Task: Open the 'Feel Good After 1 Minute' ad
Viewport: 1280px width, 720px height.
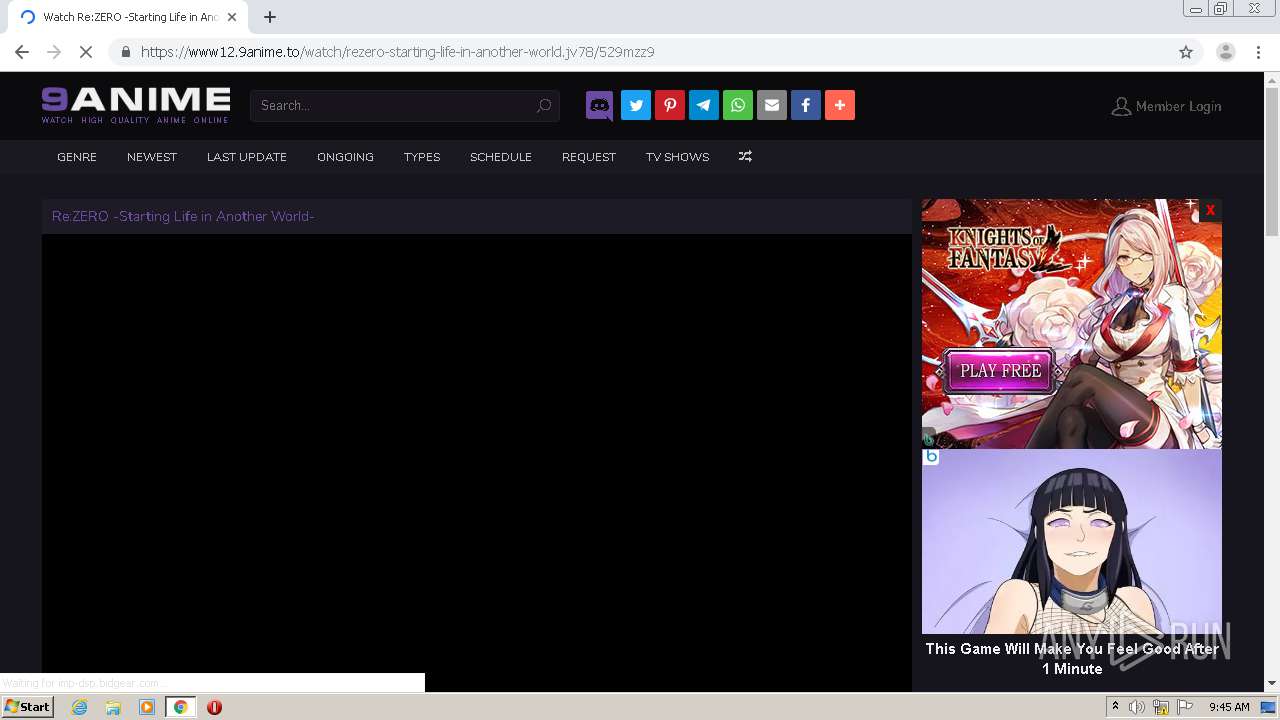Action: [x=1072, y=565]
